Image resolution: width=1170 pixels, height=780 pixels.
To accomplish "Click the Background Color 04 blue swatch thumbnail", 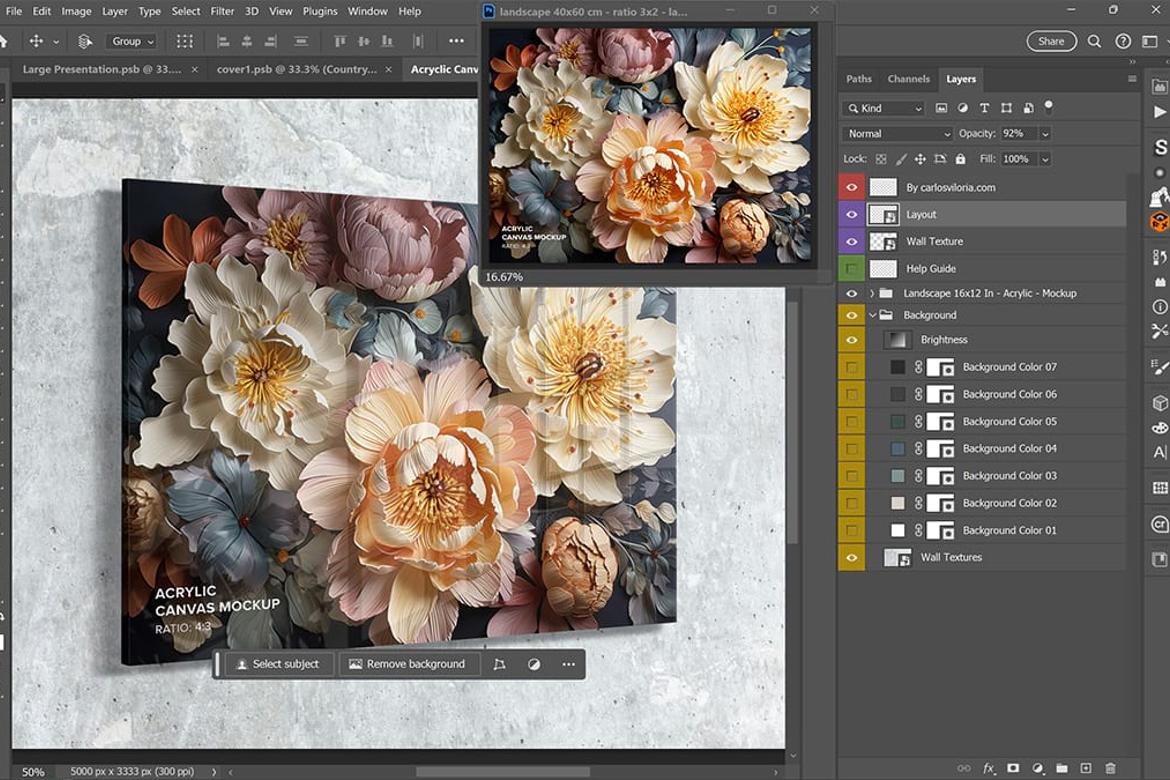I will 898,449.
